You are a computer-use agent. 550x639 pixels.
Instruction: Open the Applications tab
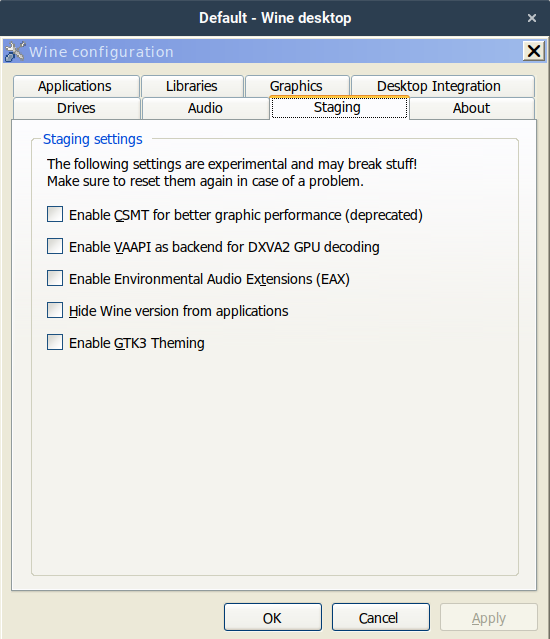click(76, 86)
